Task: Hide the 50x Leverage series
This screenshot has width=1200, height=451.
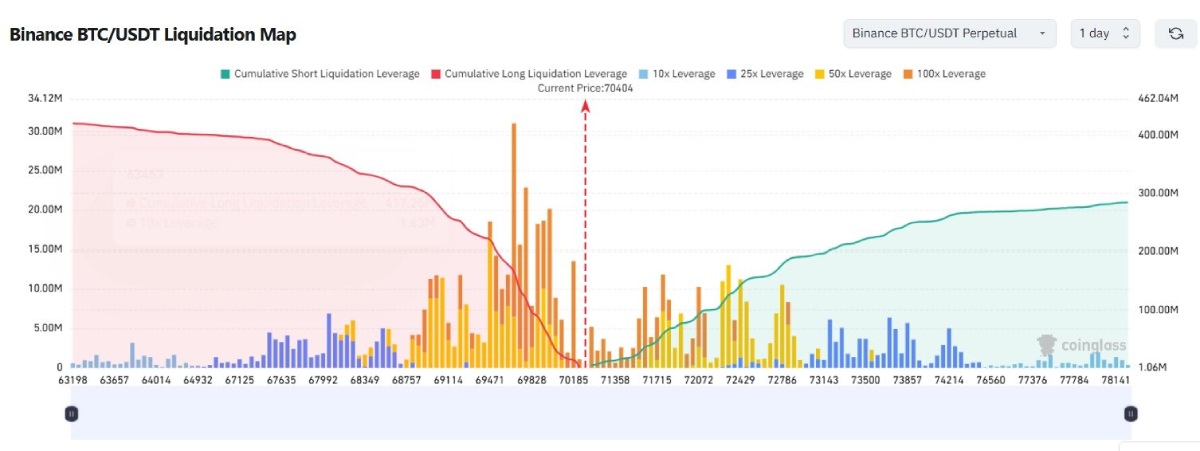Action: click(x=853, y=74)
